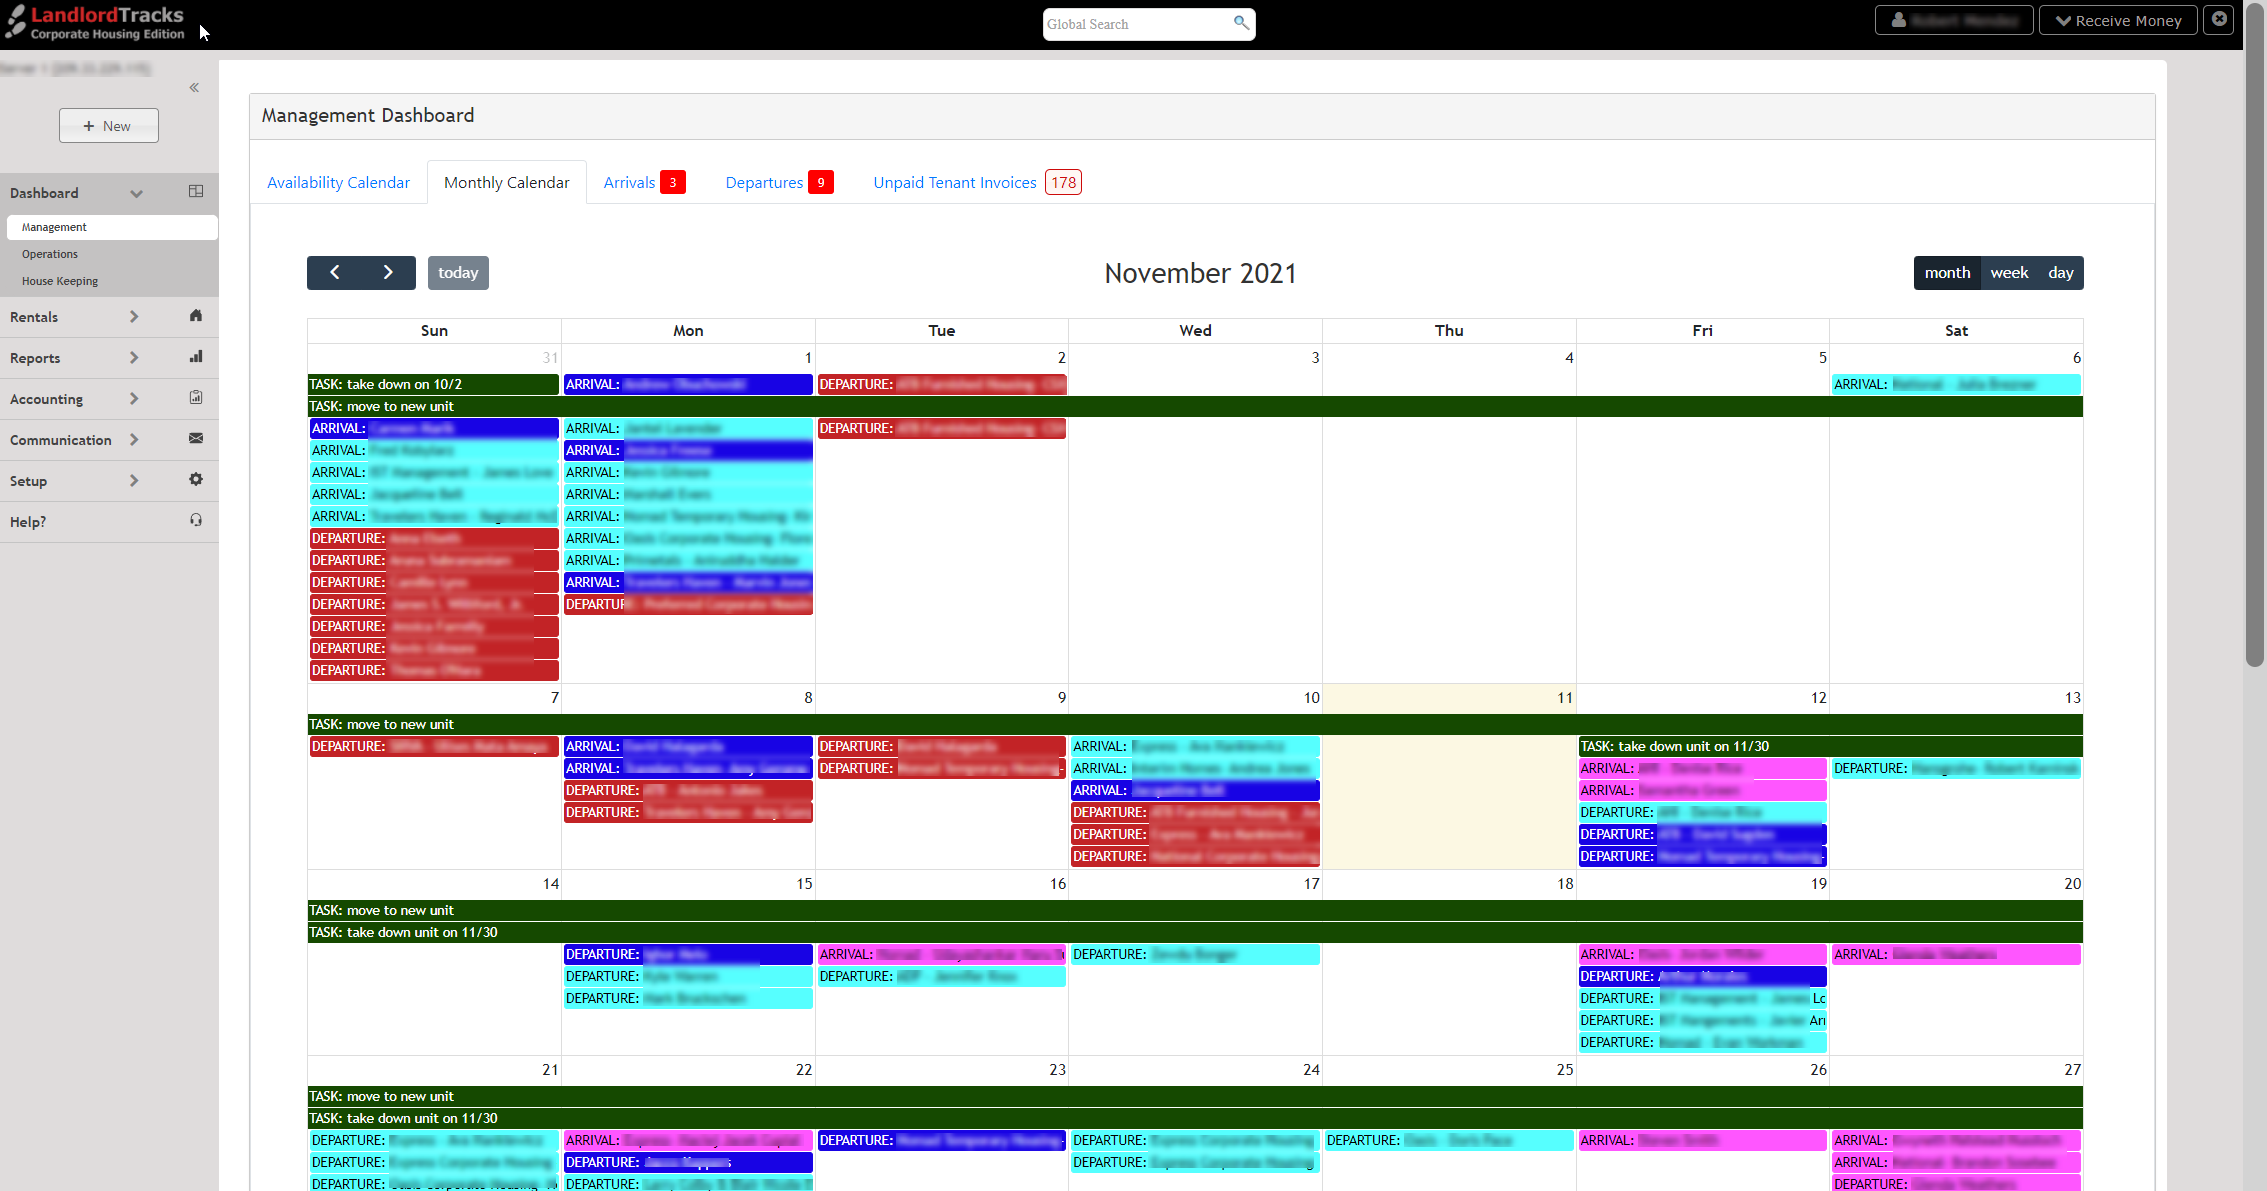Open the Receive Money dropdown
2267x1191 pixels.
[2118, 19]
